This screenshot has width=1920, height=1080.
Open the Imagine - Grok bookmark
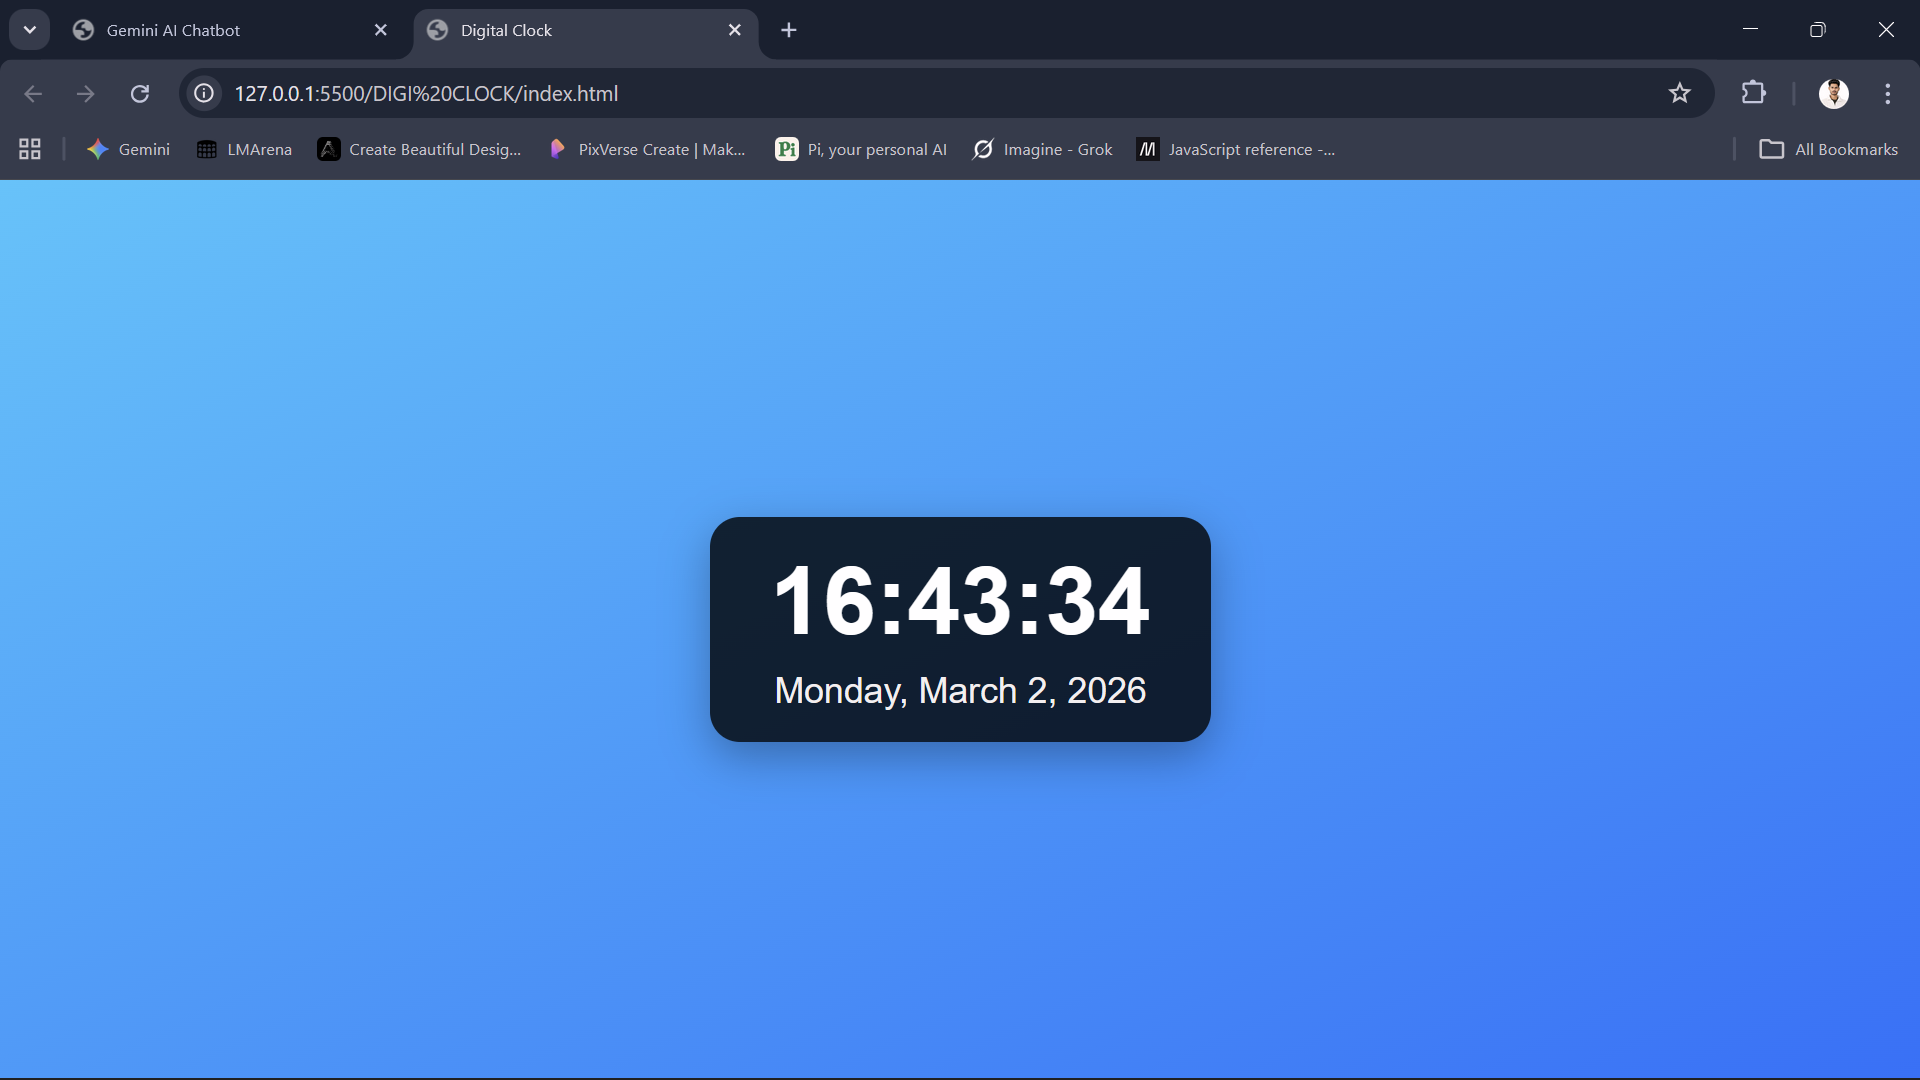[x=1043, y=149]
